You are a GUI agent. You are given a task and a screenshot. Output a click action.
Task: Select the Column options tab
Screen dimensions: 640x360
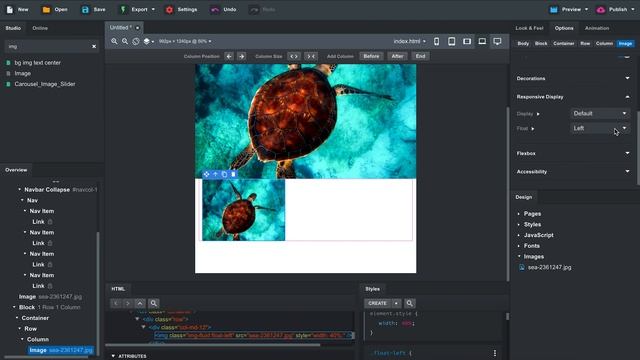[604, 43]
